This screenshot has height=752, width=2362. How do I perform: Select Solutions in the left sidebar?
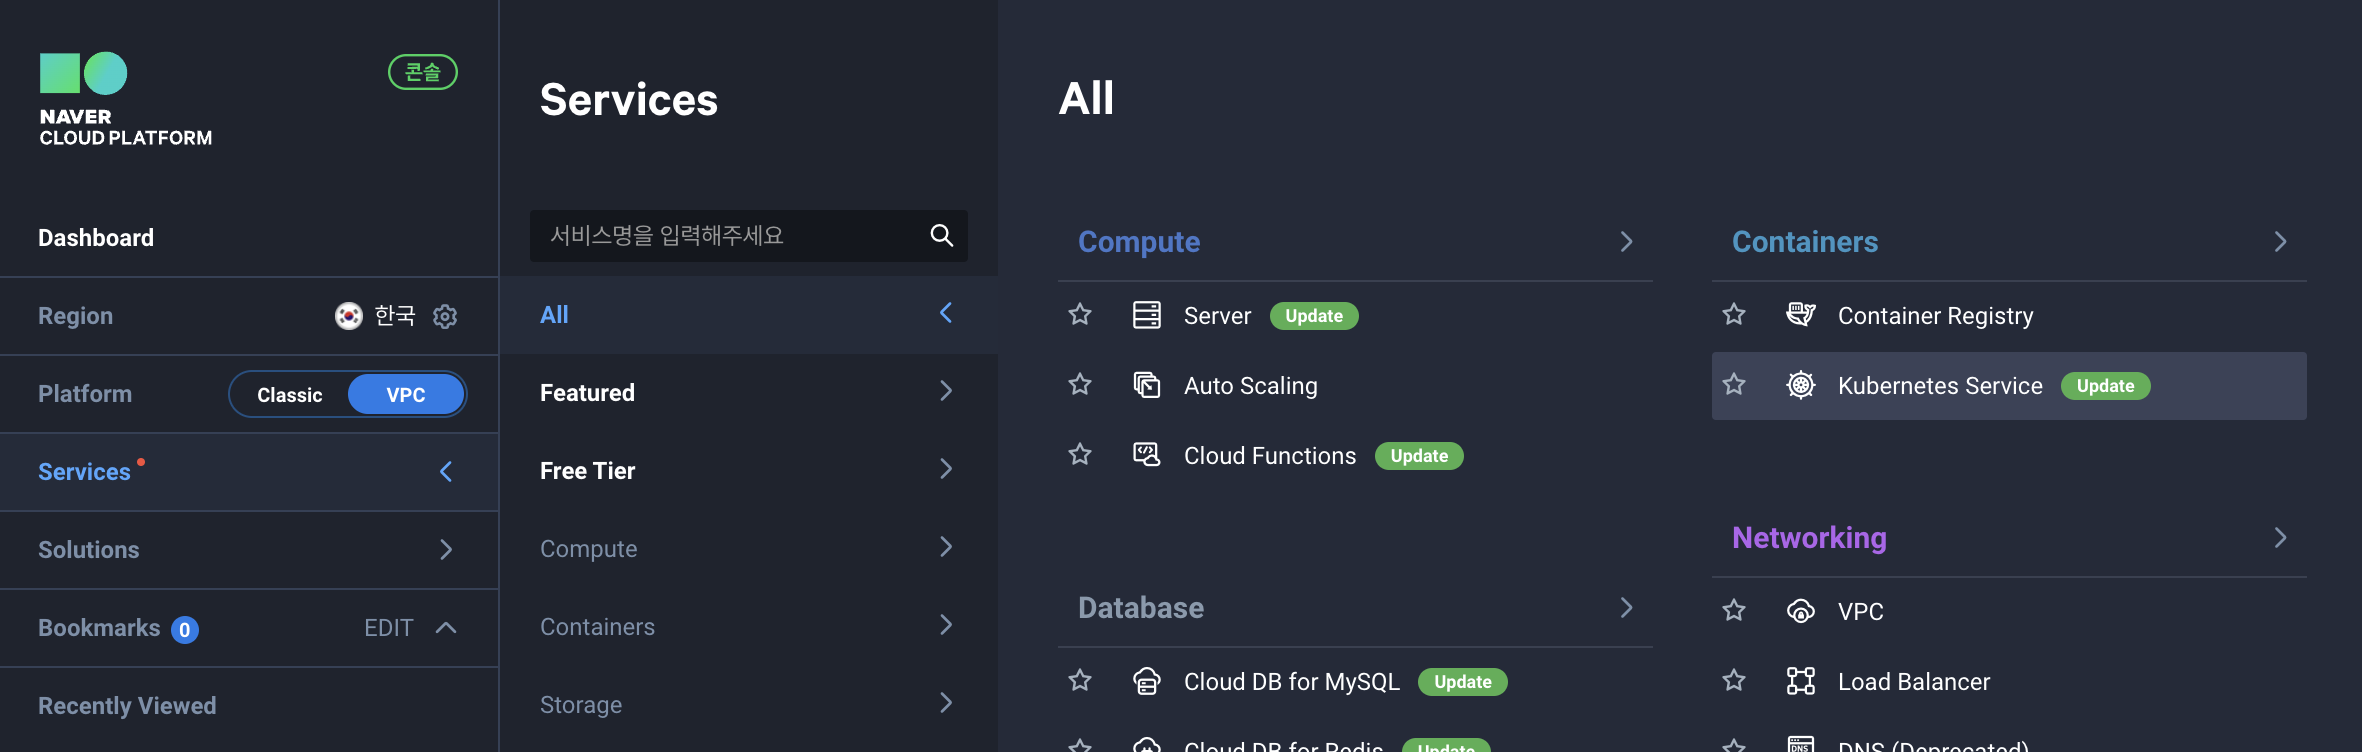pyautogui.click(x=249, y=550)
